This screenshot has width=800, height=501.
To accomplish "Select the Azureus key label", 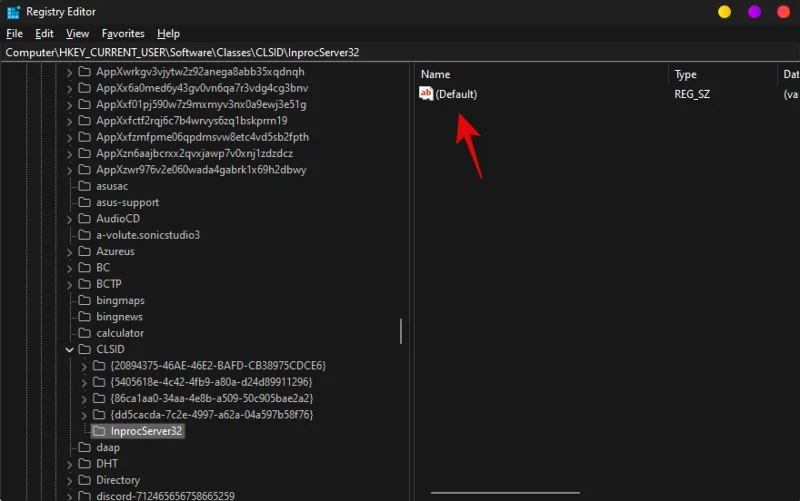I will (115, 252).
